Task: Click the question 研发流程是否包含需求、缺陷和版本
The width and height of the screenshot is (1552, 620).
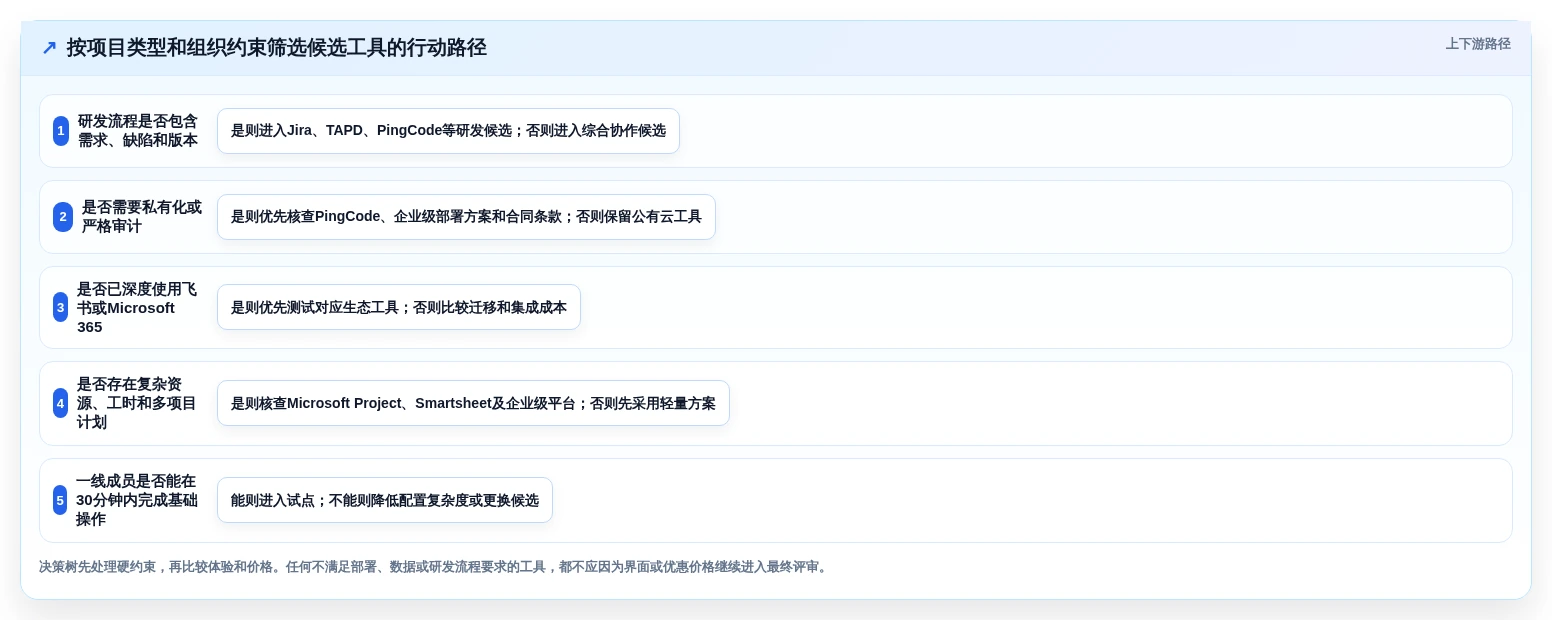Action: click(x=138, y=131)
